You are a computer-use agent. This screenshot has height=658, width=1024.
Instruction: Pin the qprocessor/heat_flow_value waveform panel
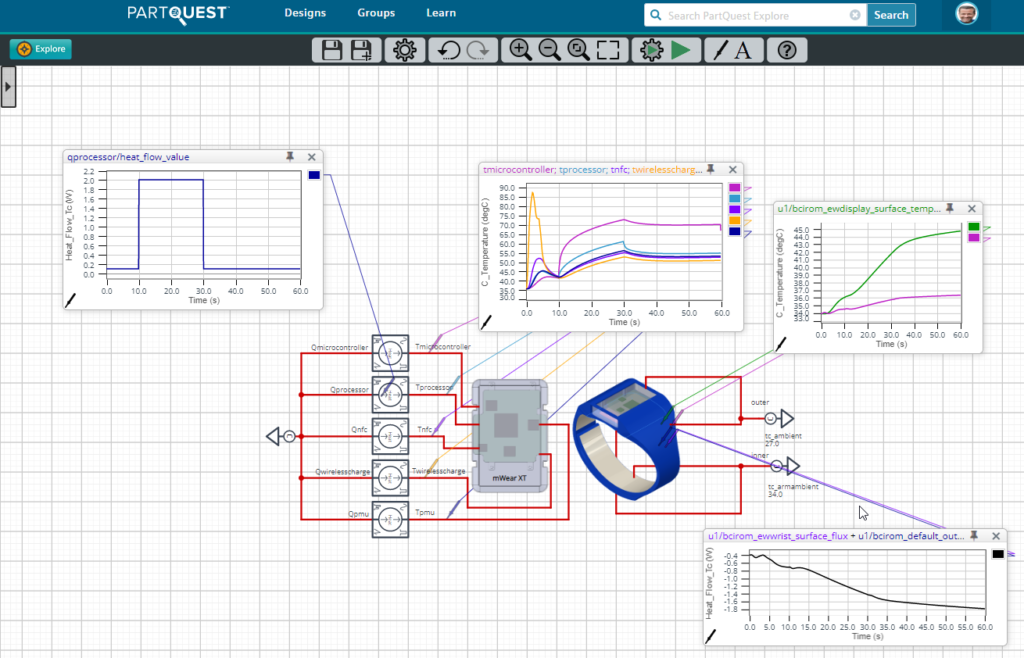(x=290, y=156)
